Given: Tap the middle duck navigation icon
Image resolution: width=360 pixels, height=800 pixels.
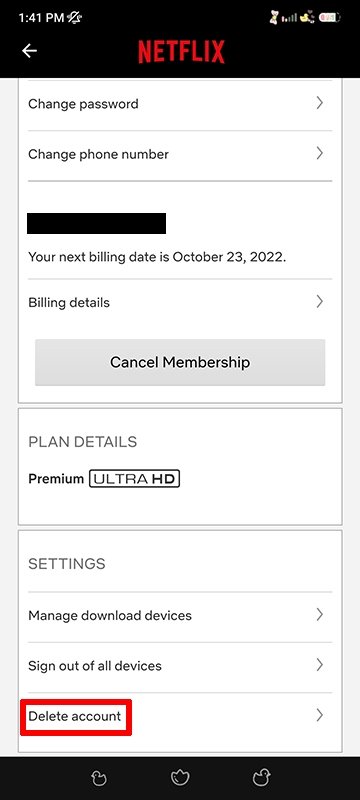Looking at the screenshot, I should click(180, 778).
